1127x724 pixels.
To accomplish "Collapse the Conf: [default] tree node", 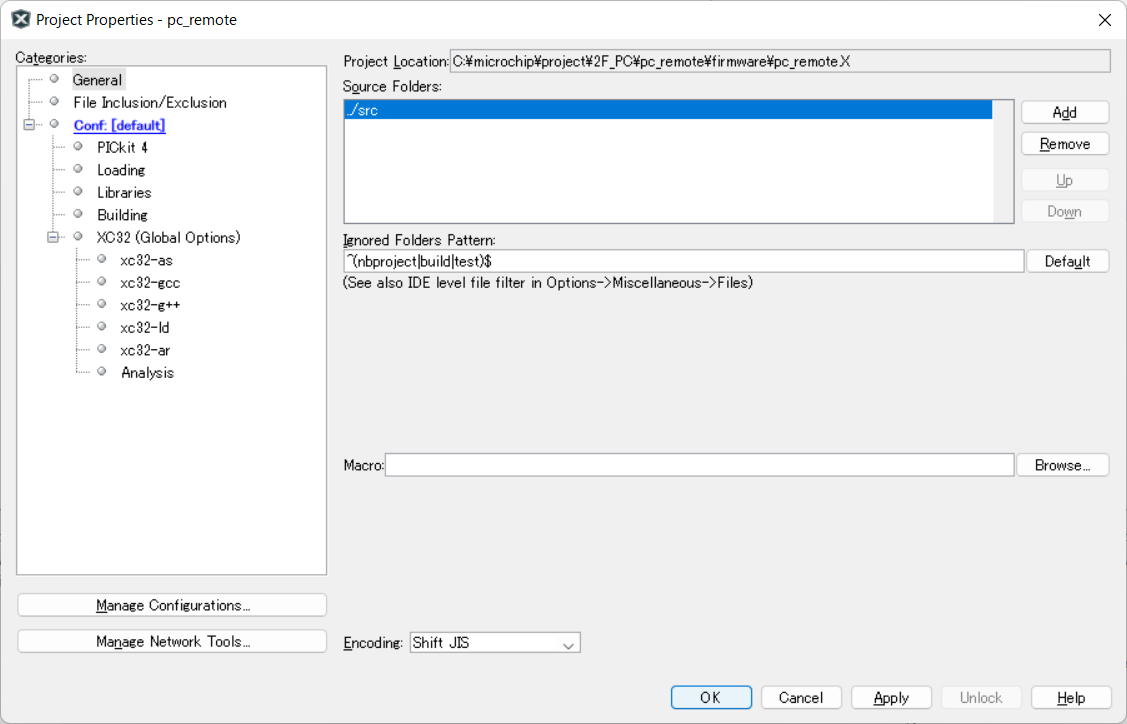I will click(28, 125).
